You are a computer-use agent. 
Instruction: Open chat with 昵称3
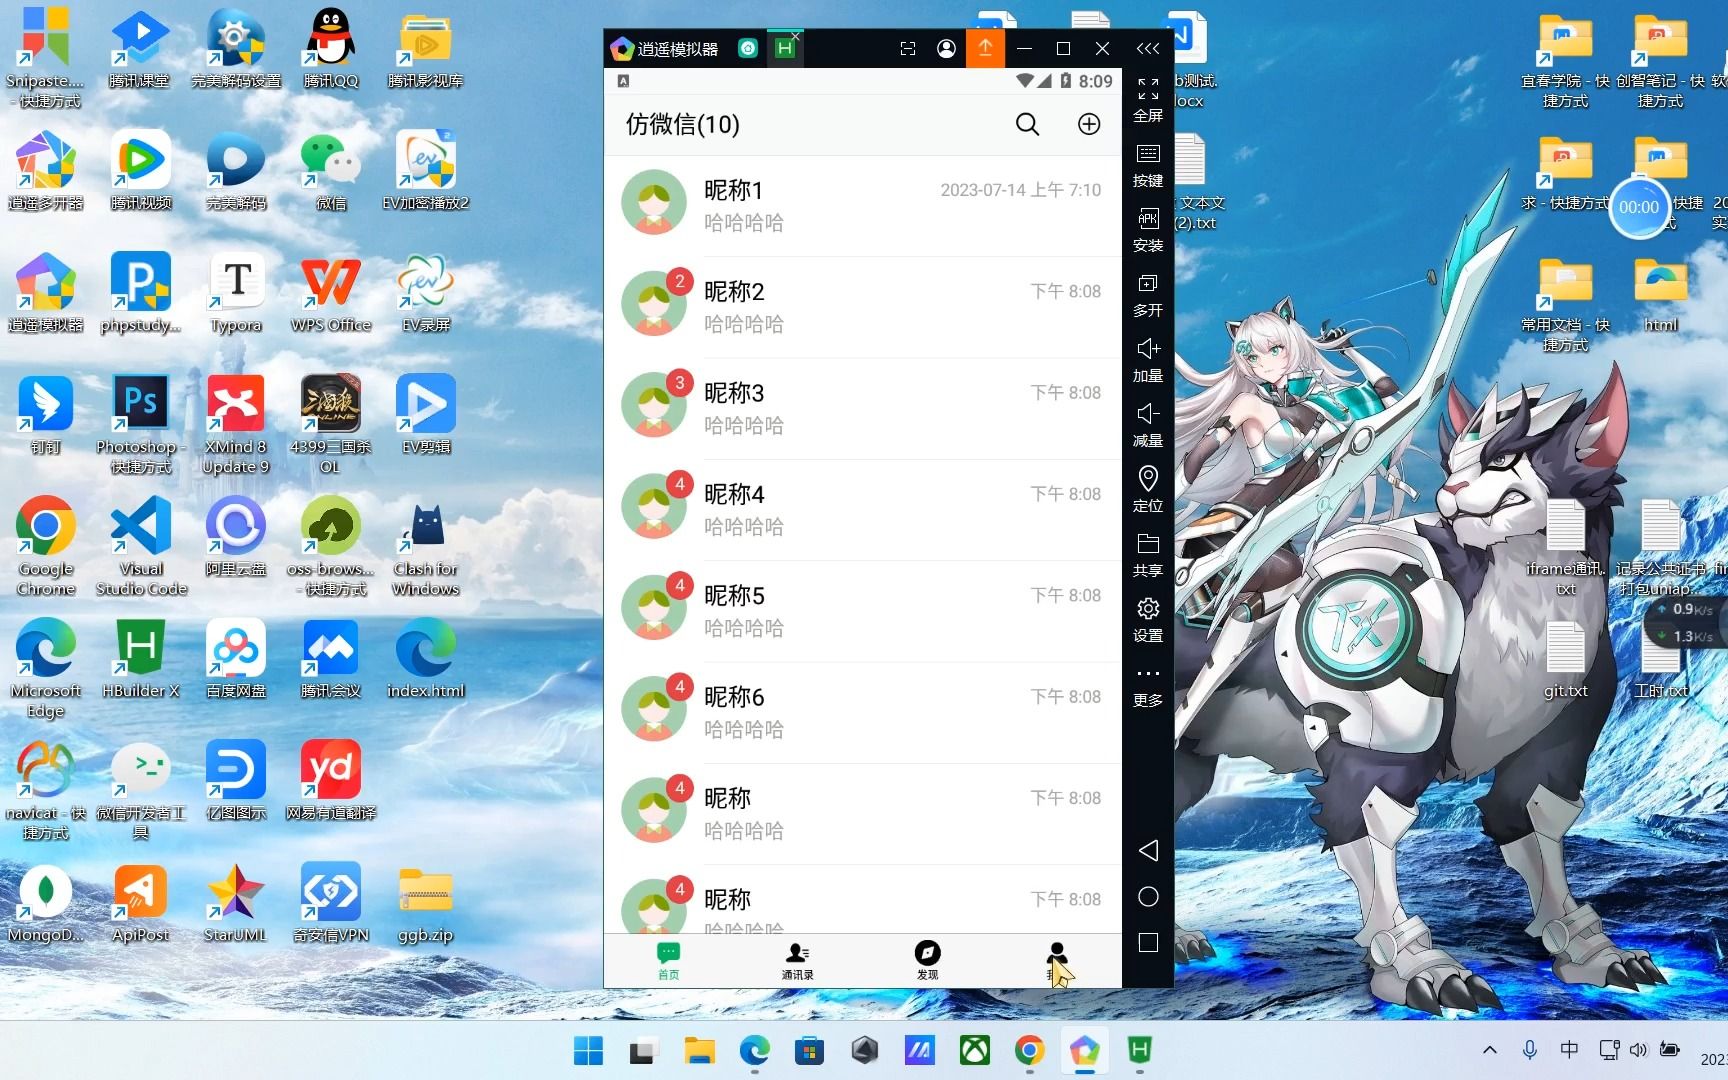click(x=862, y=408)
